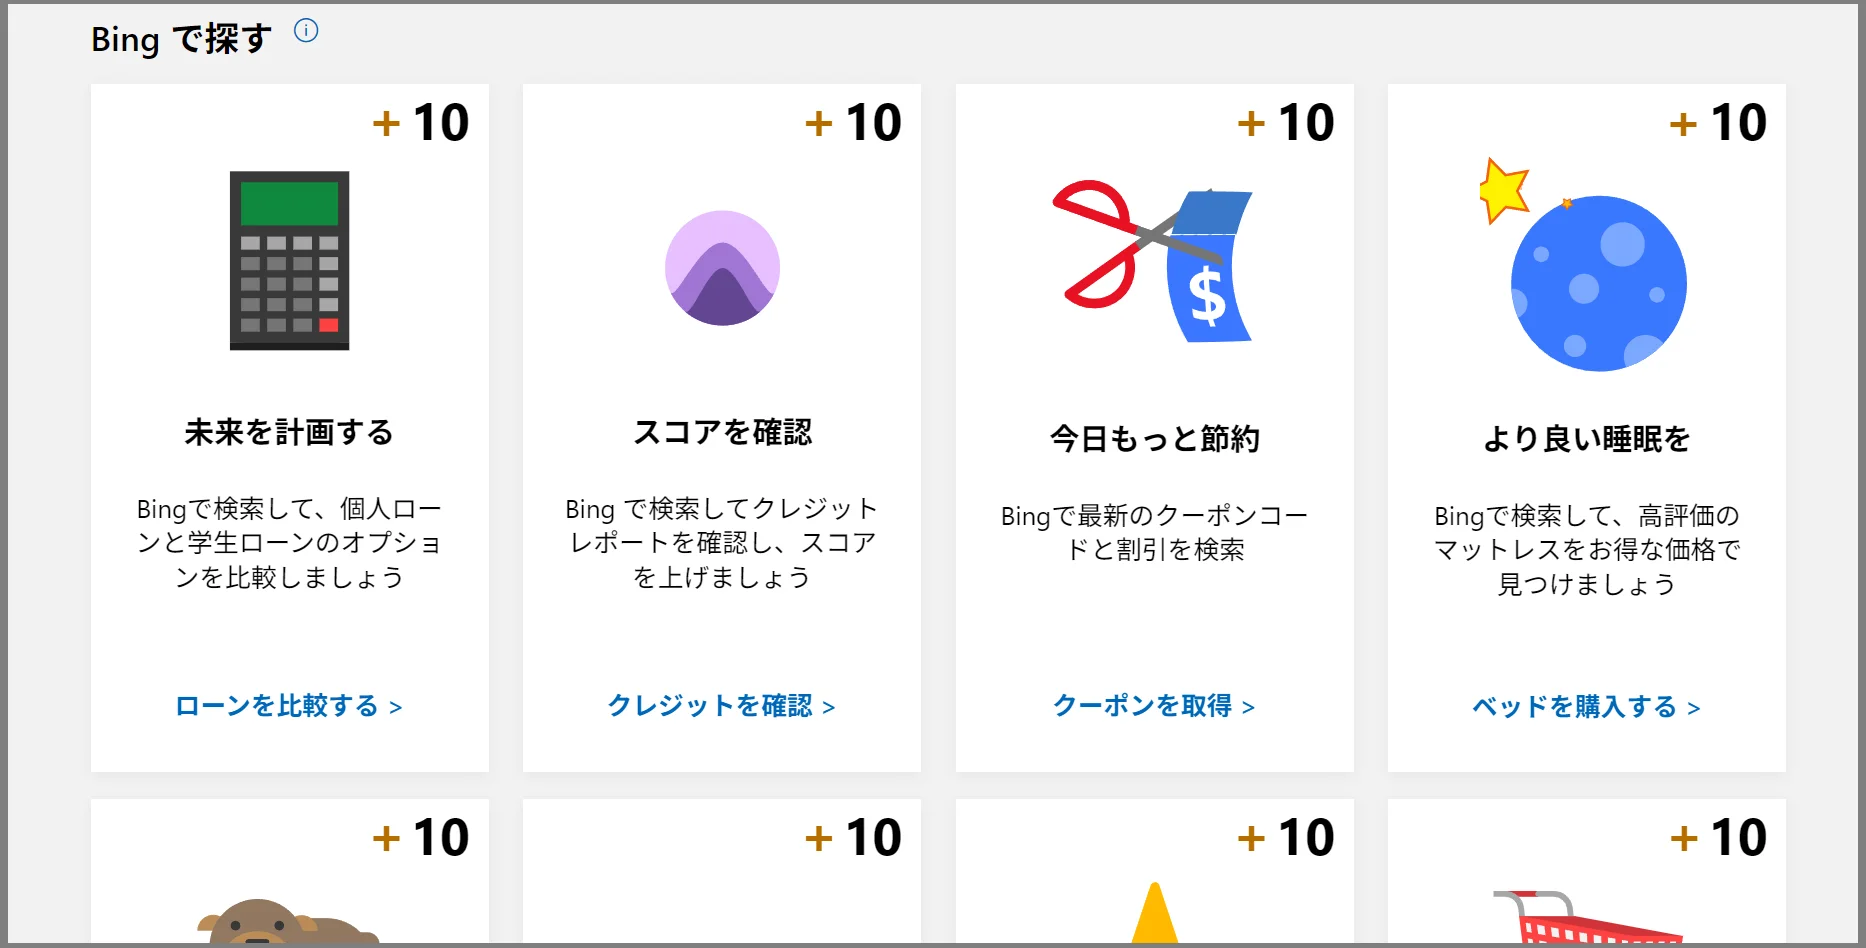This screenshot has height=948, width=1866.
Task: Click the credit report description text
Action: click(x=722, y=543)
